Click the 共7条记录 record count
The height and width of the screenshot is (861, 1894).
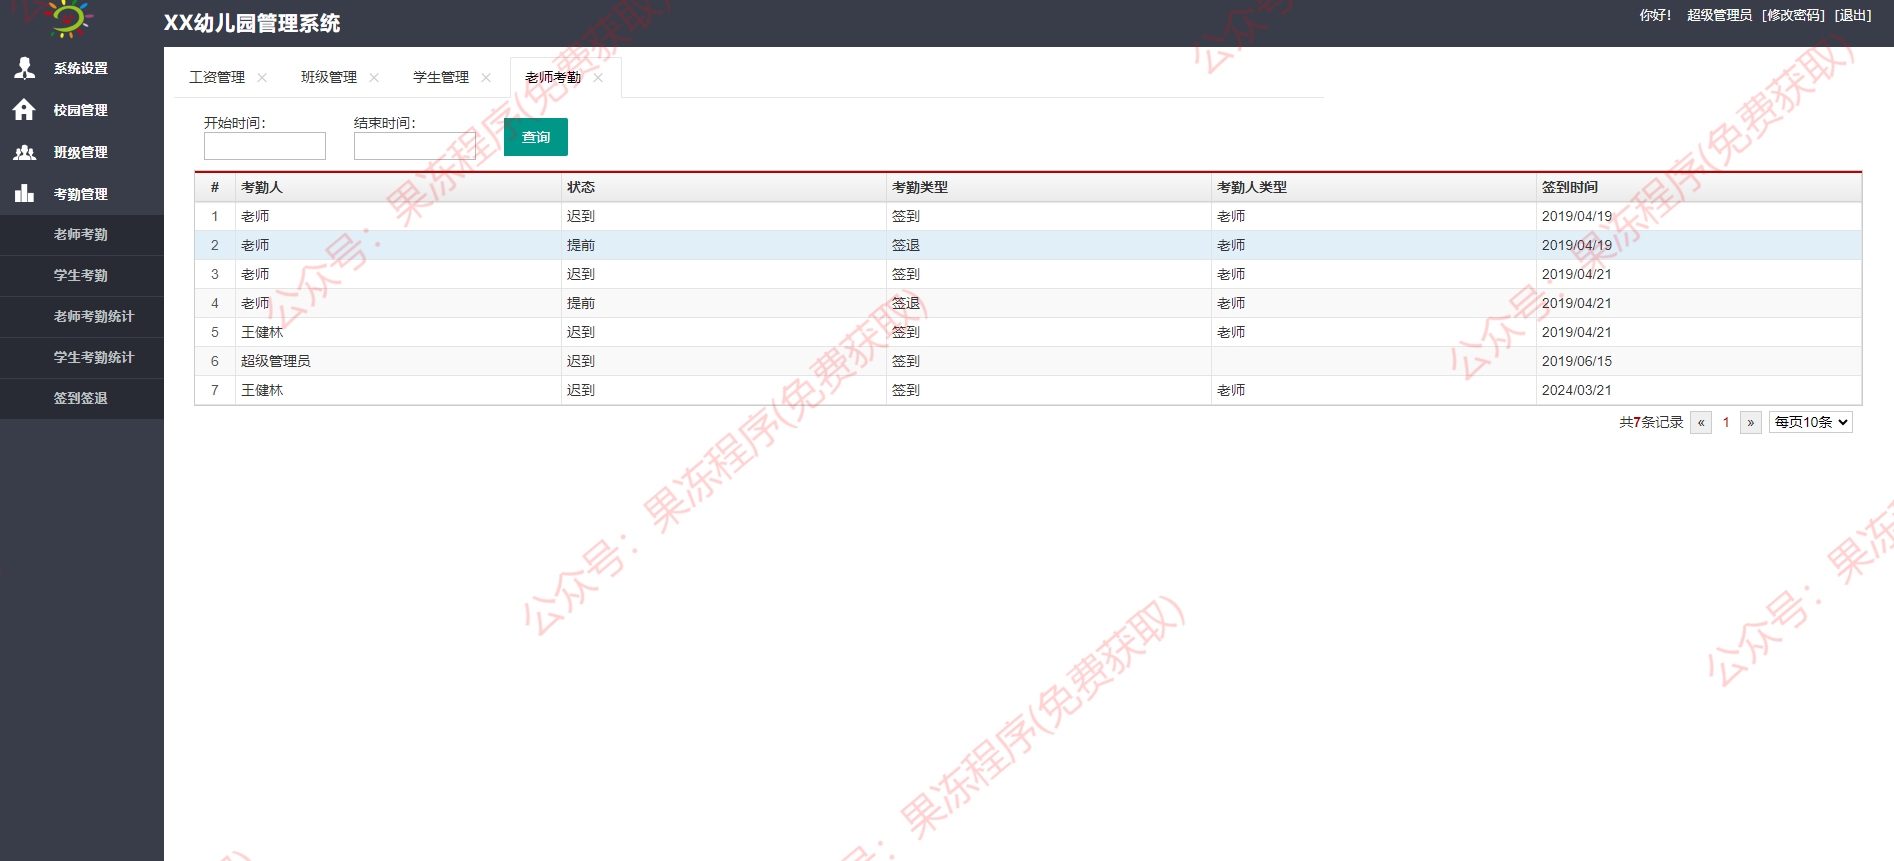1651,423
